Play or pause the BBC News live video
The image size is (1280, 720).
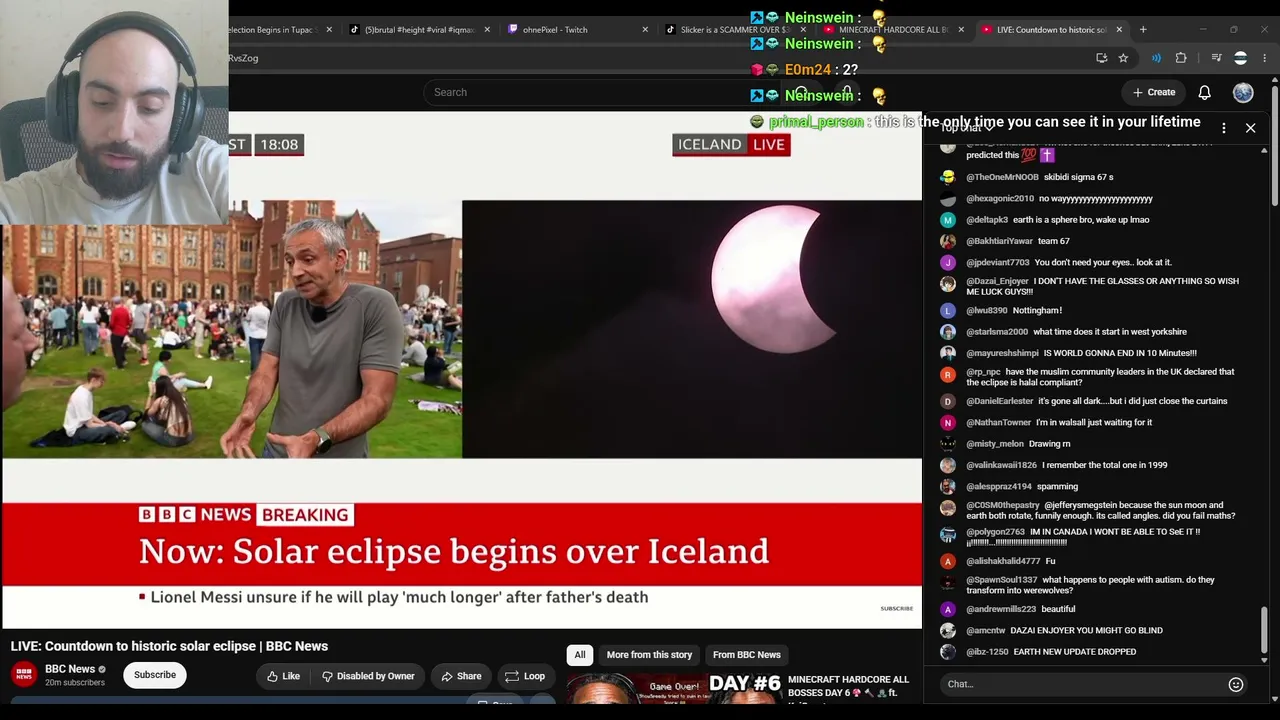(x=462, y=370)
